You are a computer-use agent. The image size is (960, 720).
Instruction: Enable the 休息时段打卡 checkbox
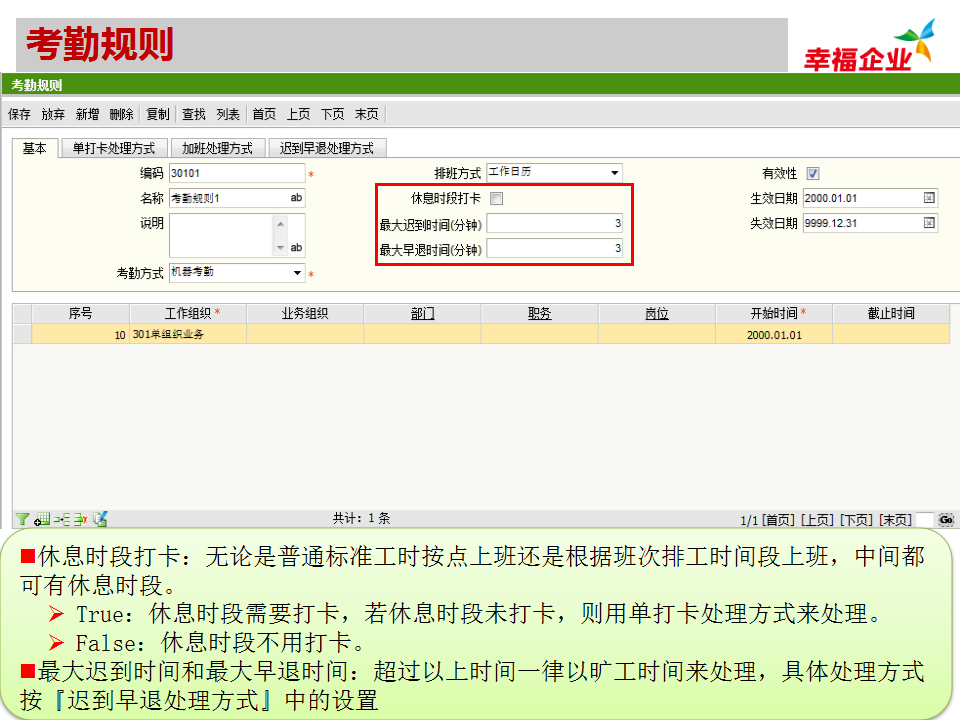[497, 198]
